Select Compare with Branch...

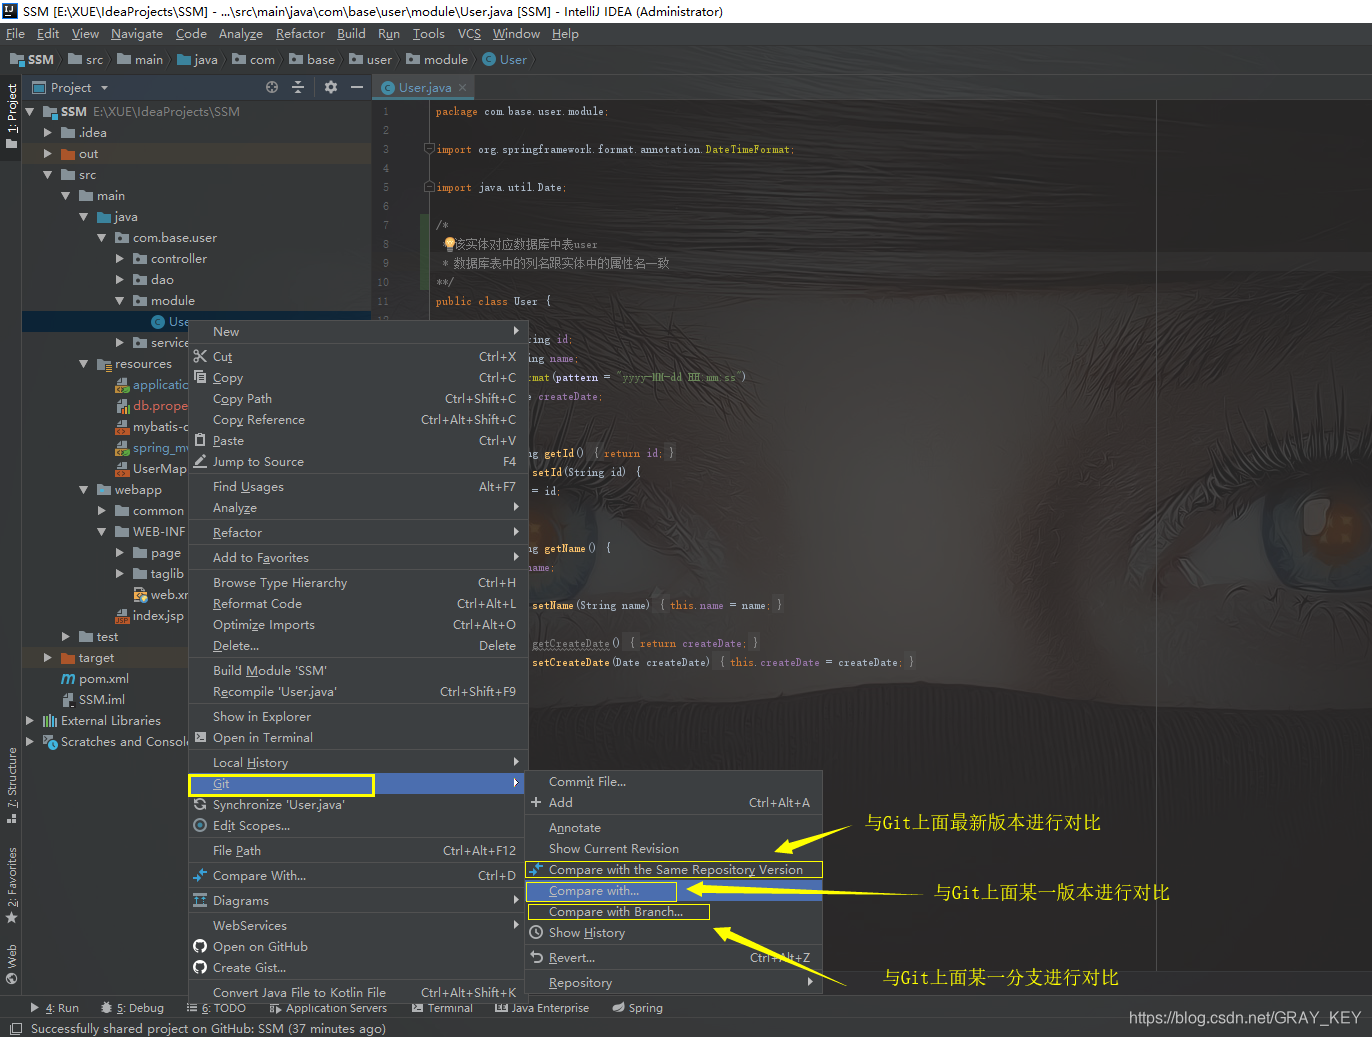pos(673,912)
